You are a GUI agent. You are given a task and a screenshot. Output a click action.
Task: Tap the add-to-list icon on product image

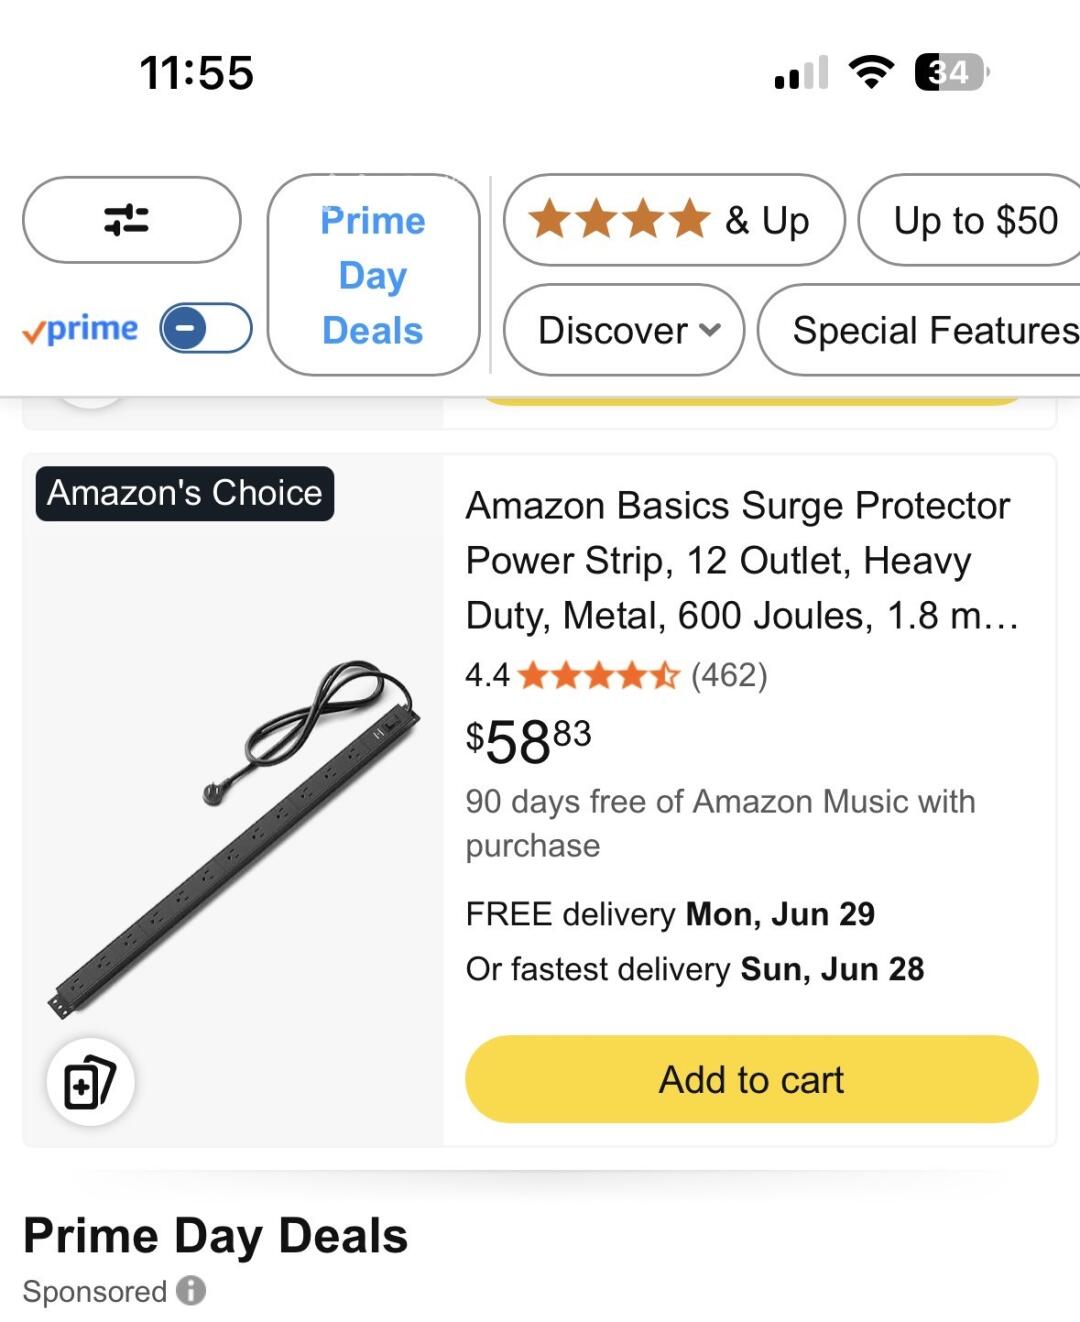(x=90, y=1082)
